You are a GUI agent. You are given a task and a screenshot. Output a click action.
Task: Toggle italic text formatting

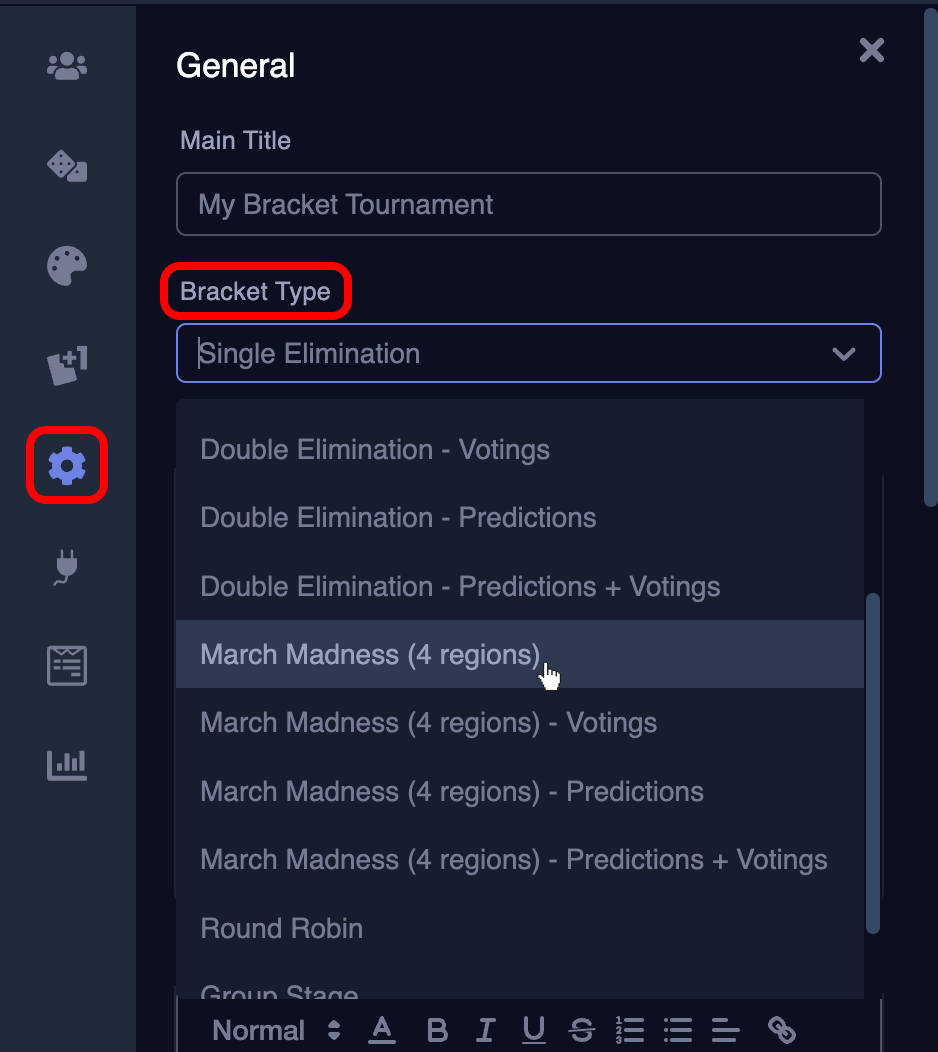click(486, 1030)
